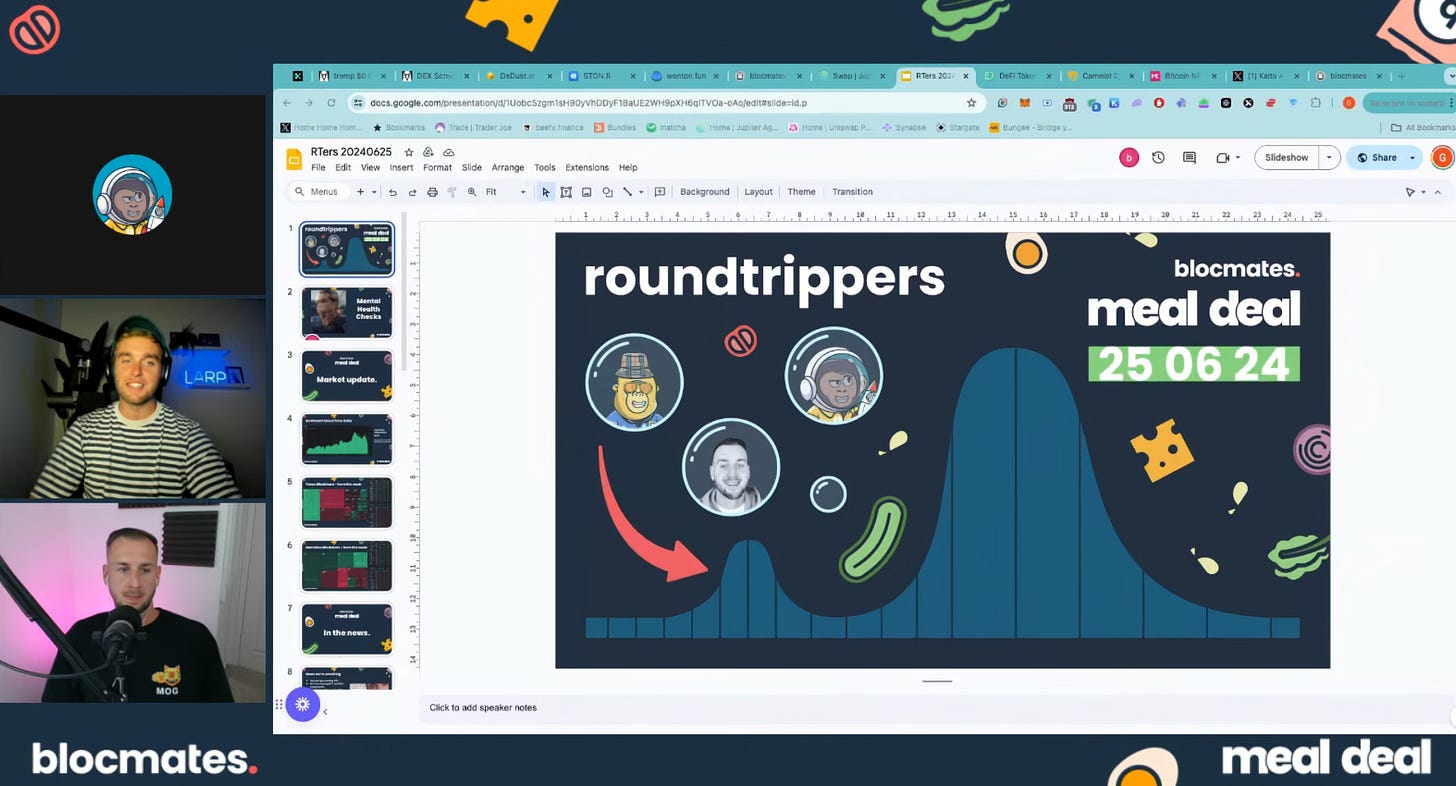Click the browser address bar URL
The image size is (1456, 786).
(x=588, y=102)
